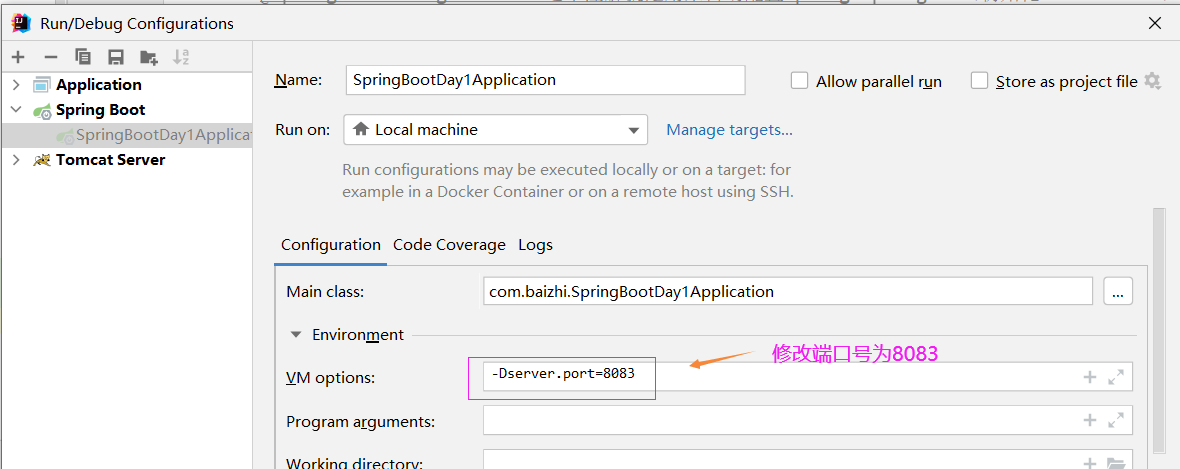Copy the selected configuration
Viewport: 1180px width, 469px height.
point(83,57)
